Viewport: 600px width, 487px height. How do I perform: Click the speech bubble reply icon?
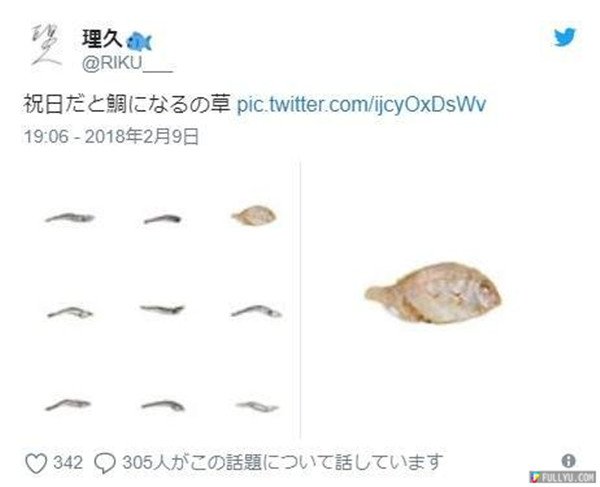(x=105, y=463)
